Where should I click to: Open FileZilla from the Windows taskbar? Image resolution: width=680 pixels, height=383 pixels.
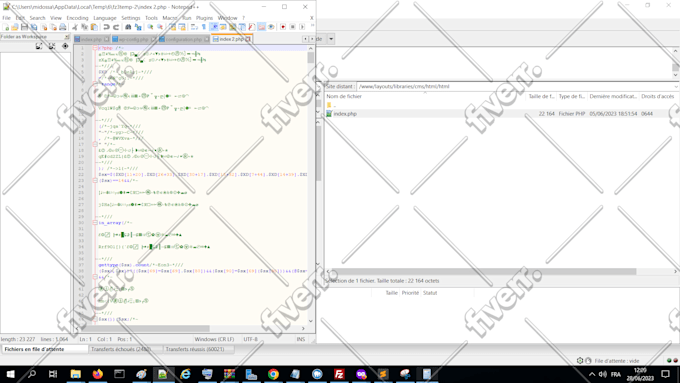tap(339, 374)
